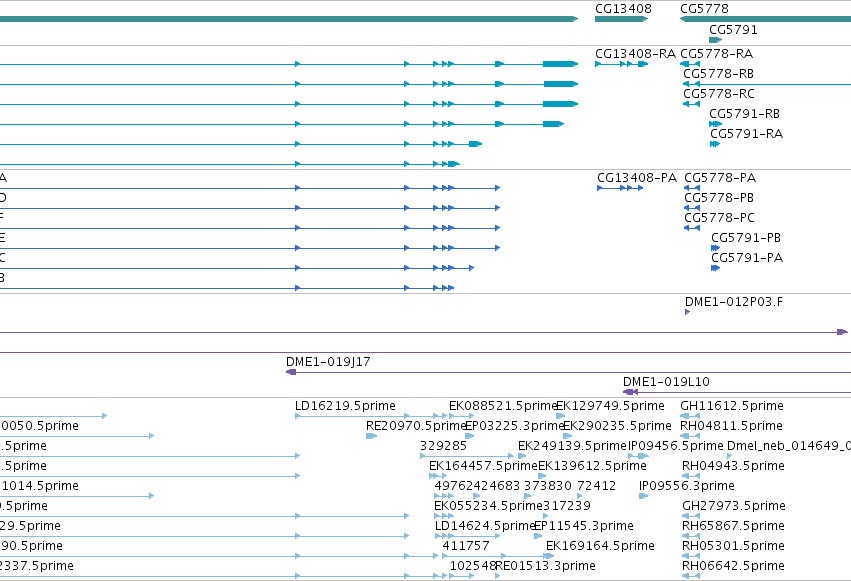Select the EK169164.5prime EST
The width and height of the screenshot is (851, 581).
point(549,557)
